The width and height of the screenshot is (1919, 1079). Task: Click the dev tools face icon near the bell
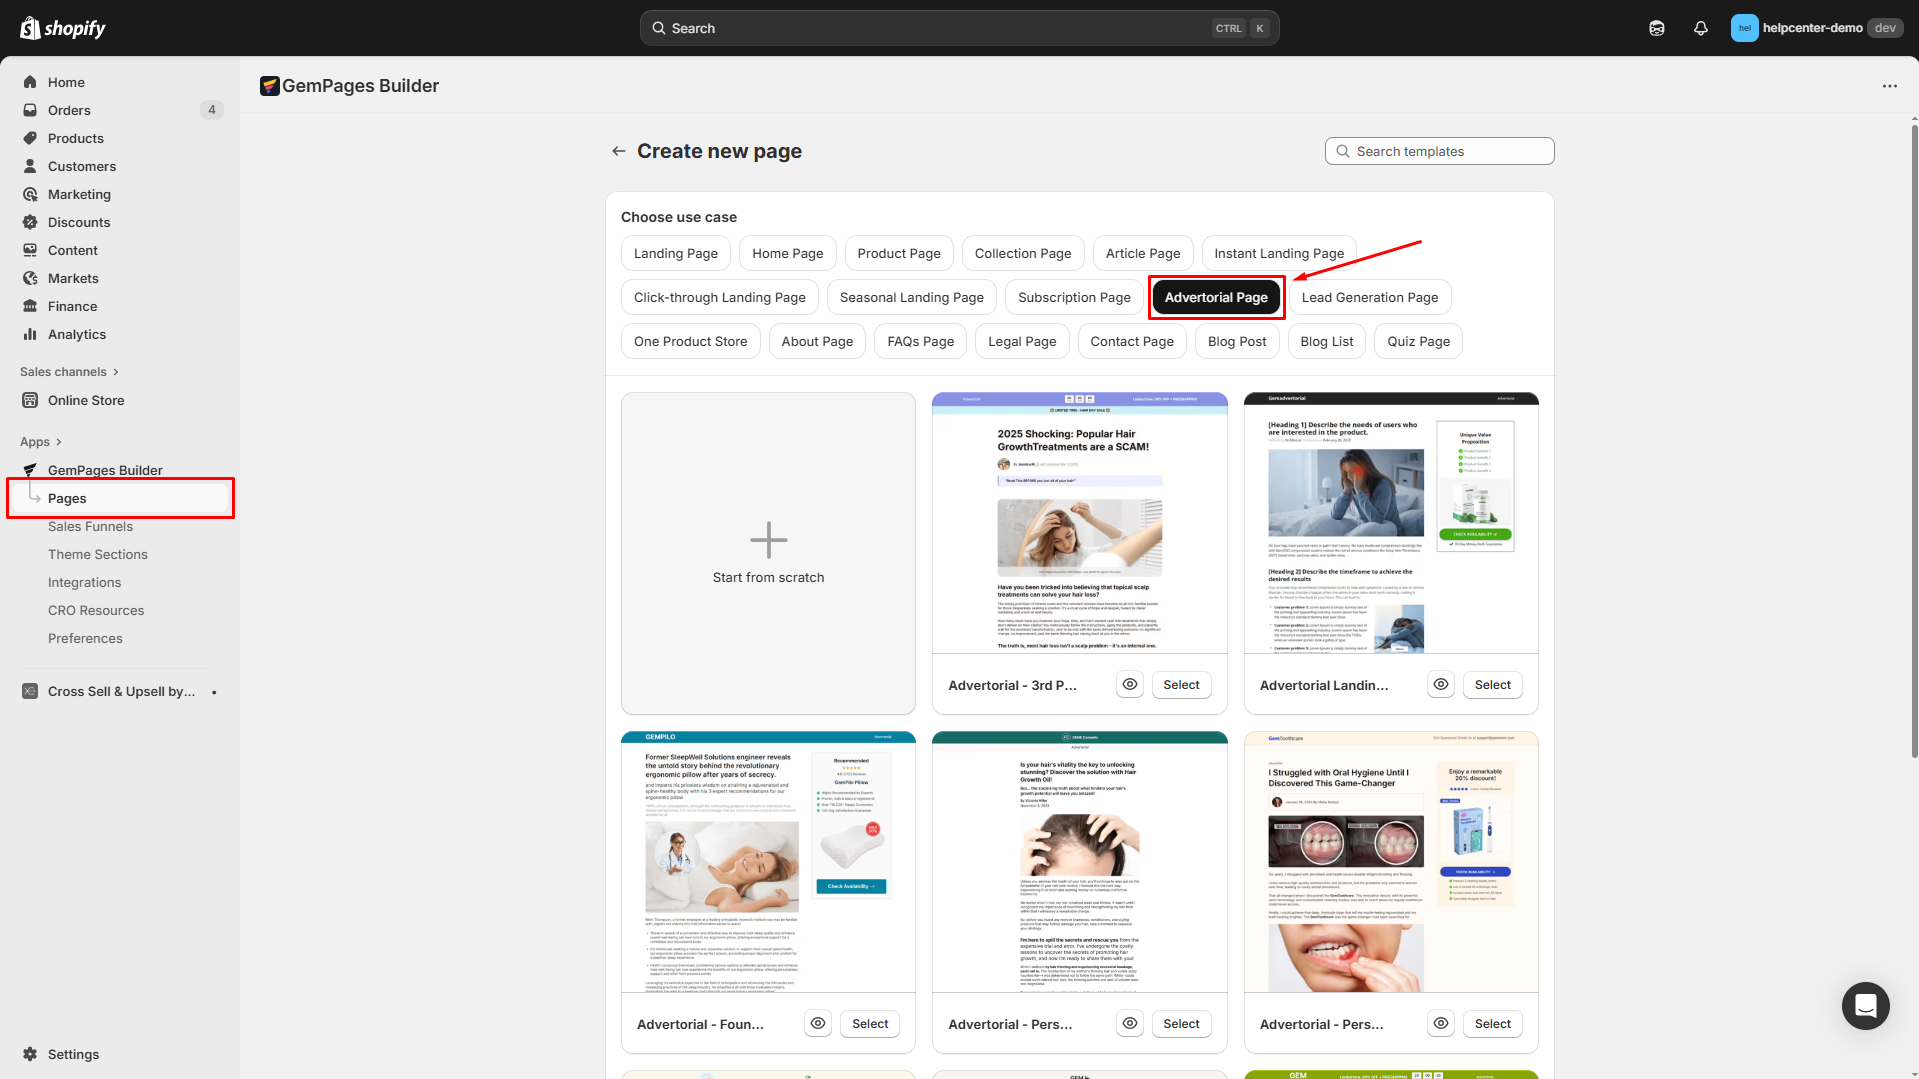(x=1657, y=27)
